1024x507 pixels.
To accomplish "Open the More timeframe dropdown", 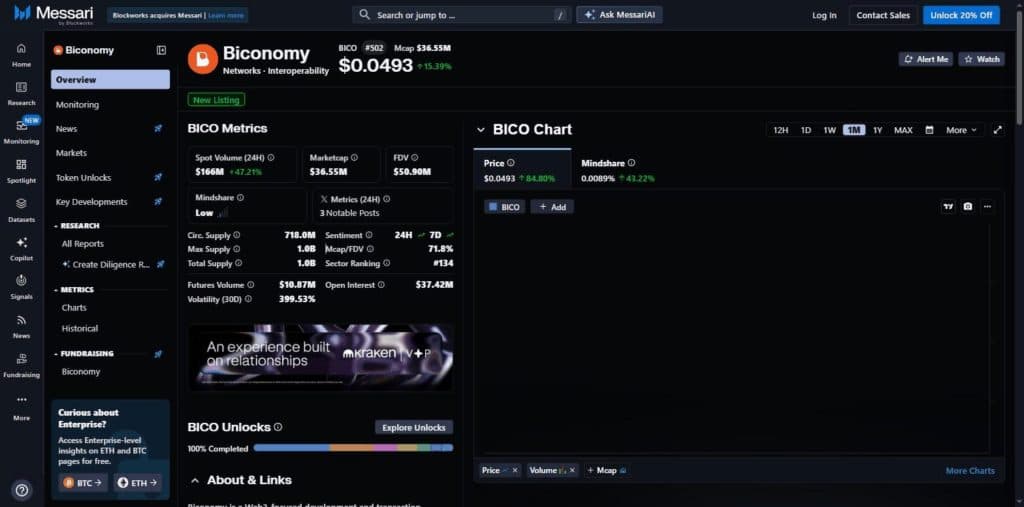I will click(961, 130).
